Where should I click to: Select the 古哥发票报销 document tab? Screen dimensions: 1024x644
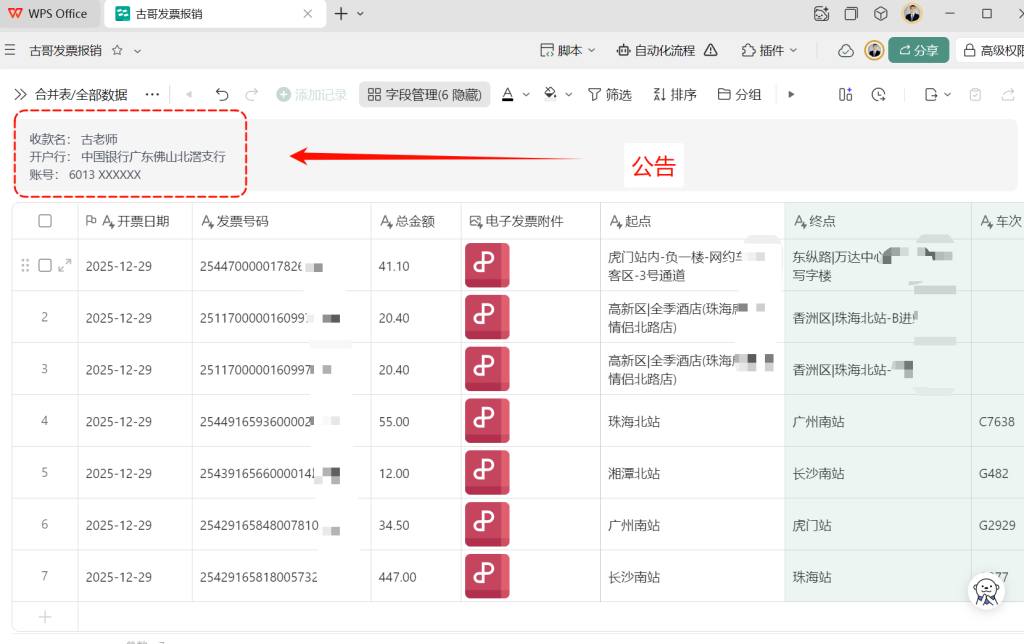214,14
